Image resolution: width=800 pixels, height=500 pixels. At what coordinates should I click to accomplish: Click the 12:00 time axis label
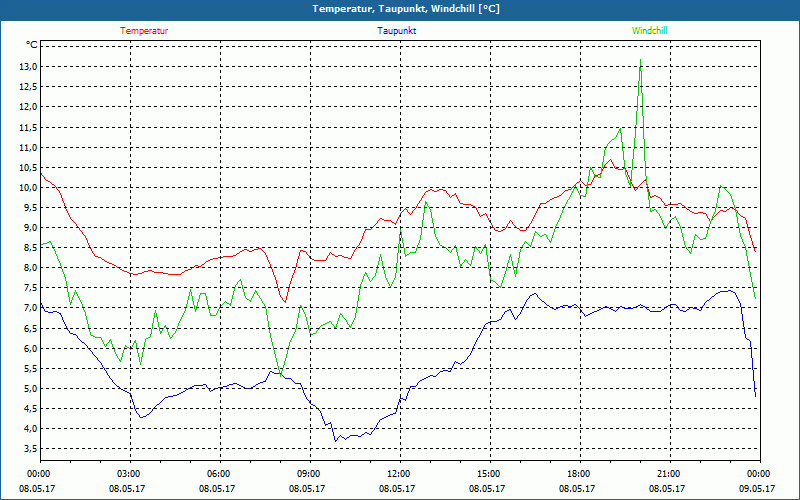click(400, 474)
